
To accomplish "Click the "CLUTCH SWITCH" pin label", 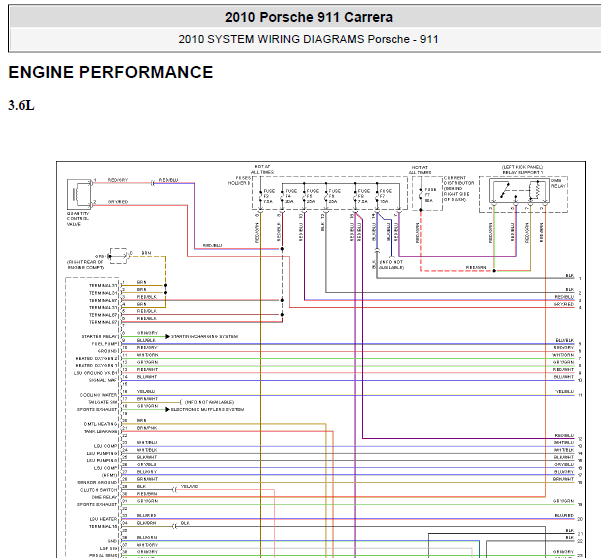I will 99,490.
